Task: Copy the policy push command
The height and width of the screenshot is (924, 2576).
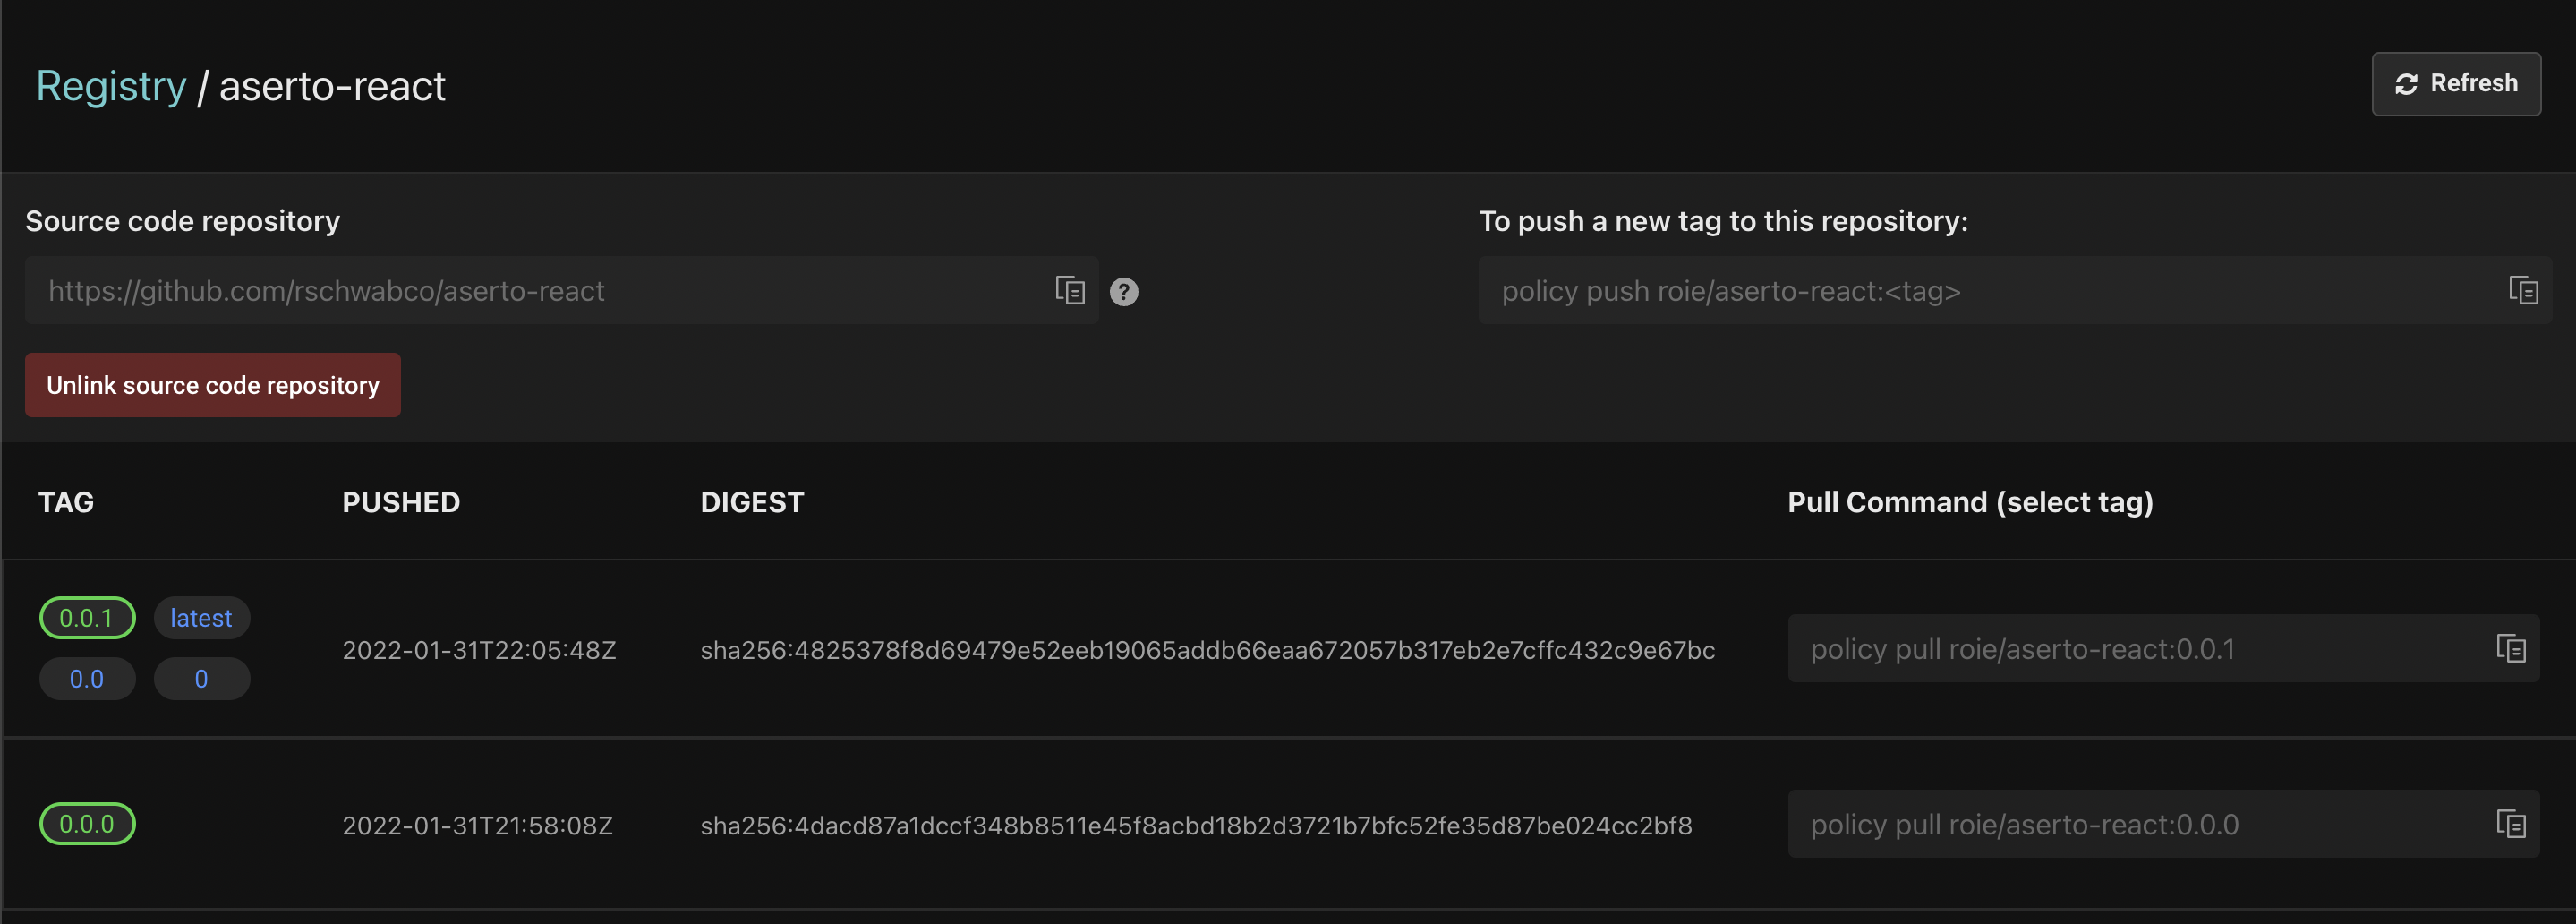Action: 2523,290
